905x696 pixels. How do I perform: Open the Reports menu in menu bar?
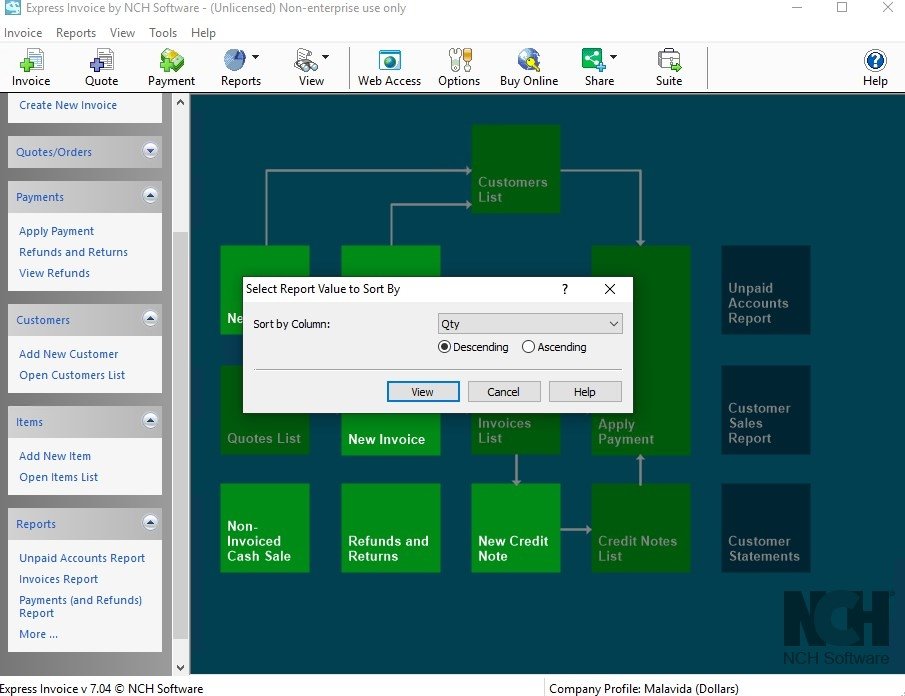click(76, 33)
